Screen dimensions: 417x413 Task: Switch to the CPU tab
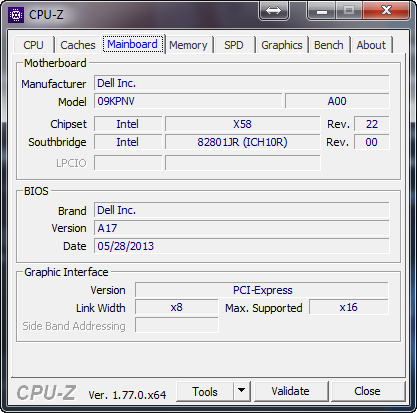pyautogui.click(x=33, y=45)
